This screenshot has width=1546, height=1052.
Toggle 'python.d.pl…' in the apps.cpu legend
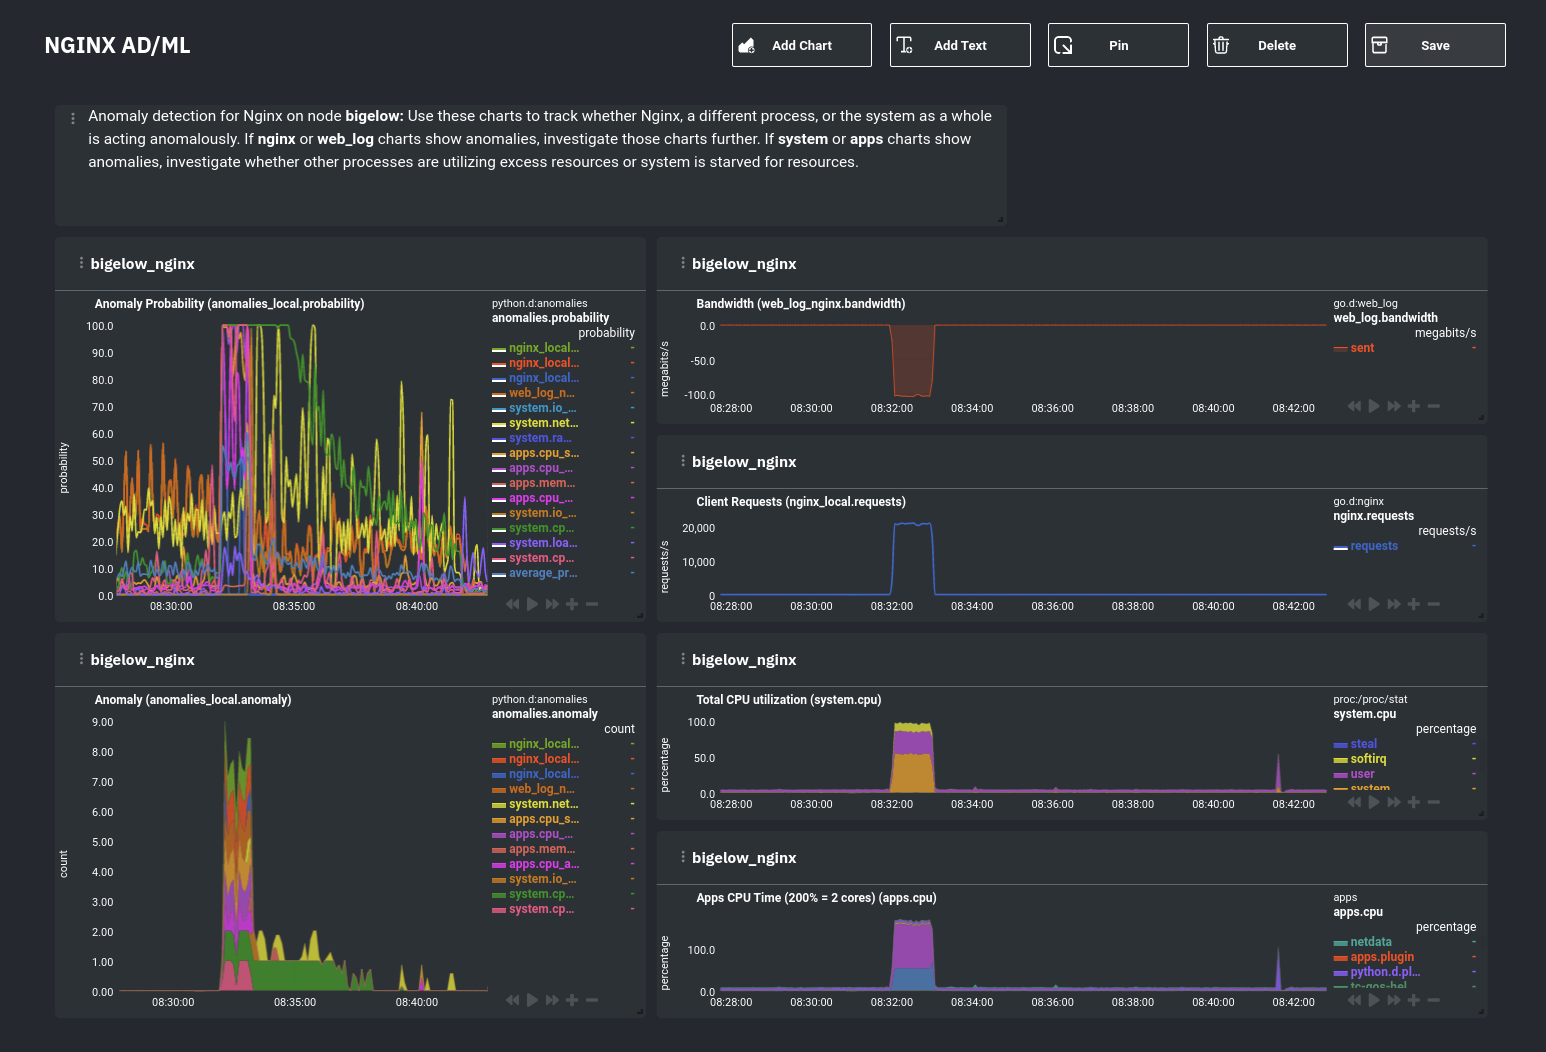(x=1385, y=972)
